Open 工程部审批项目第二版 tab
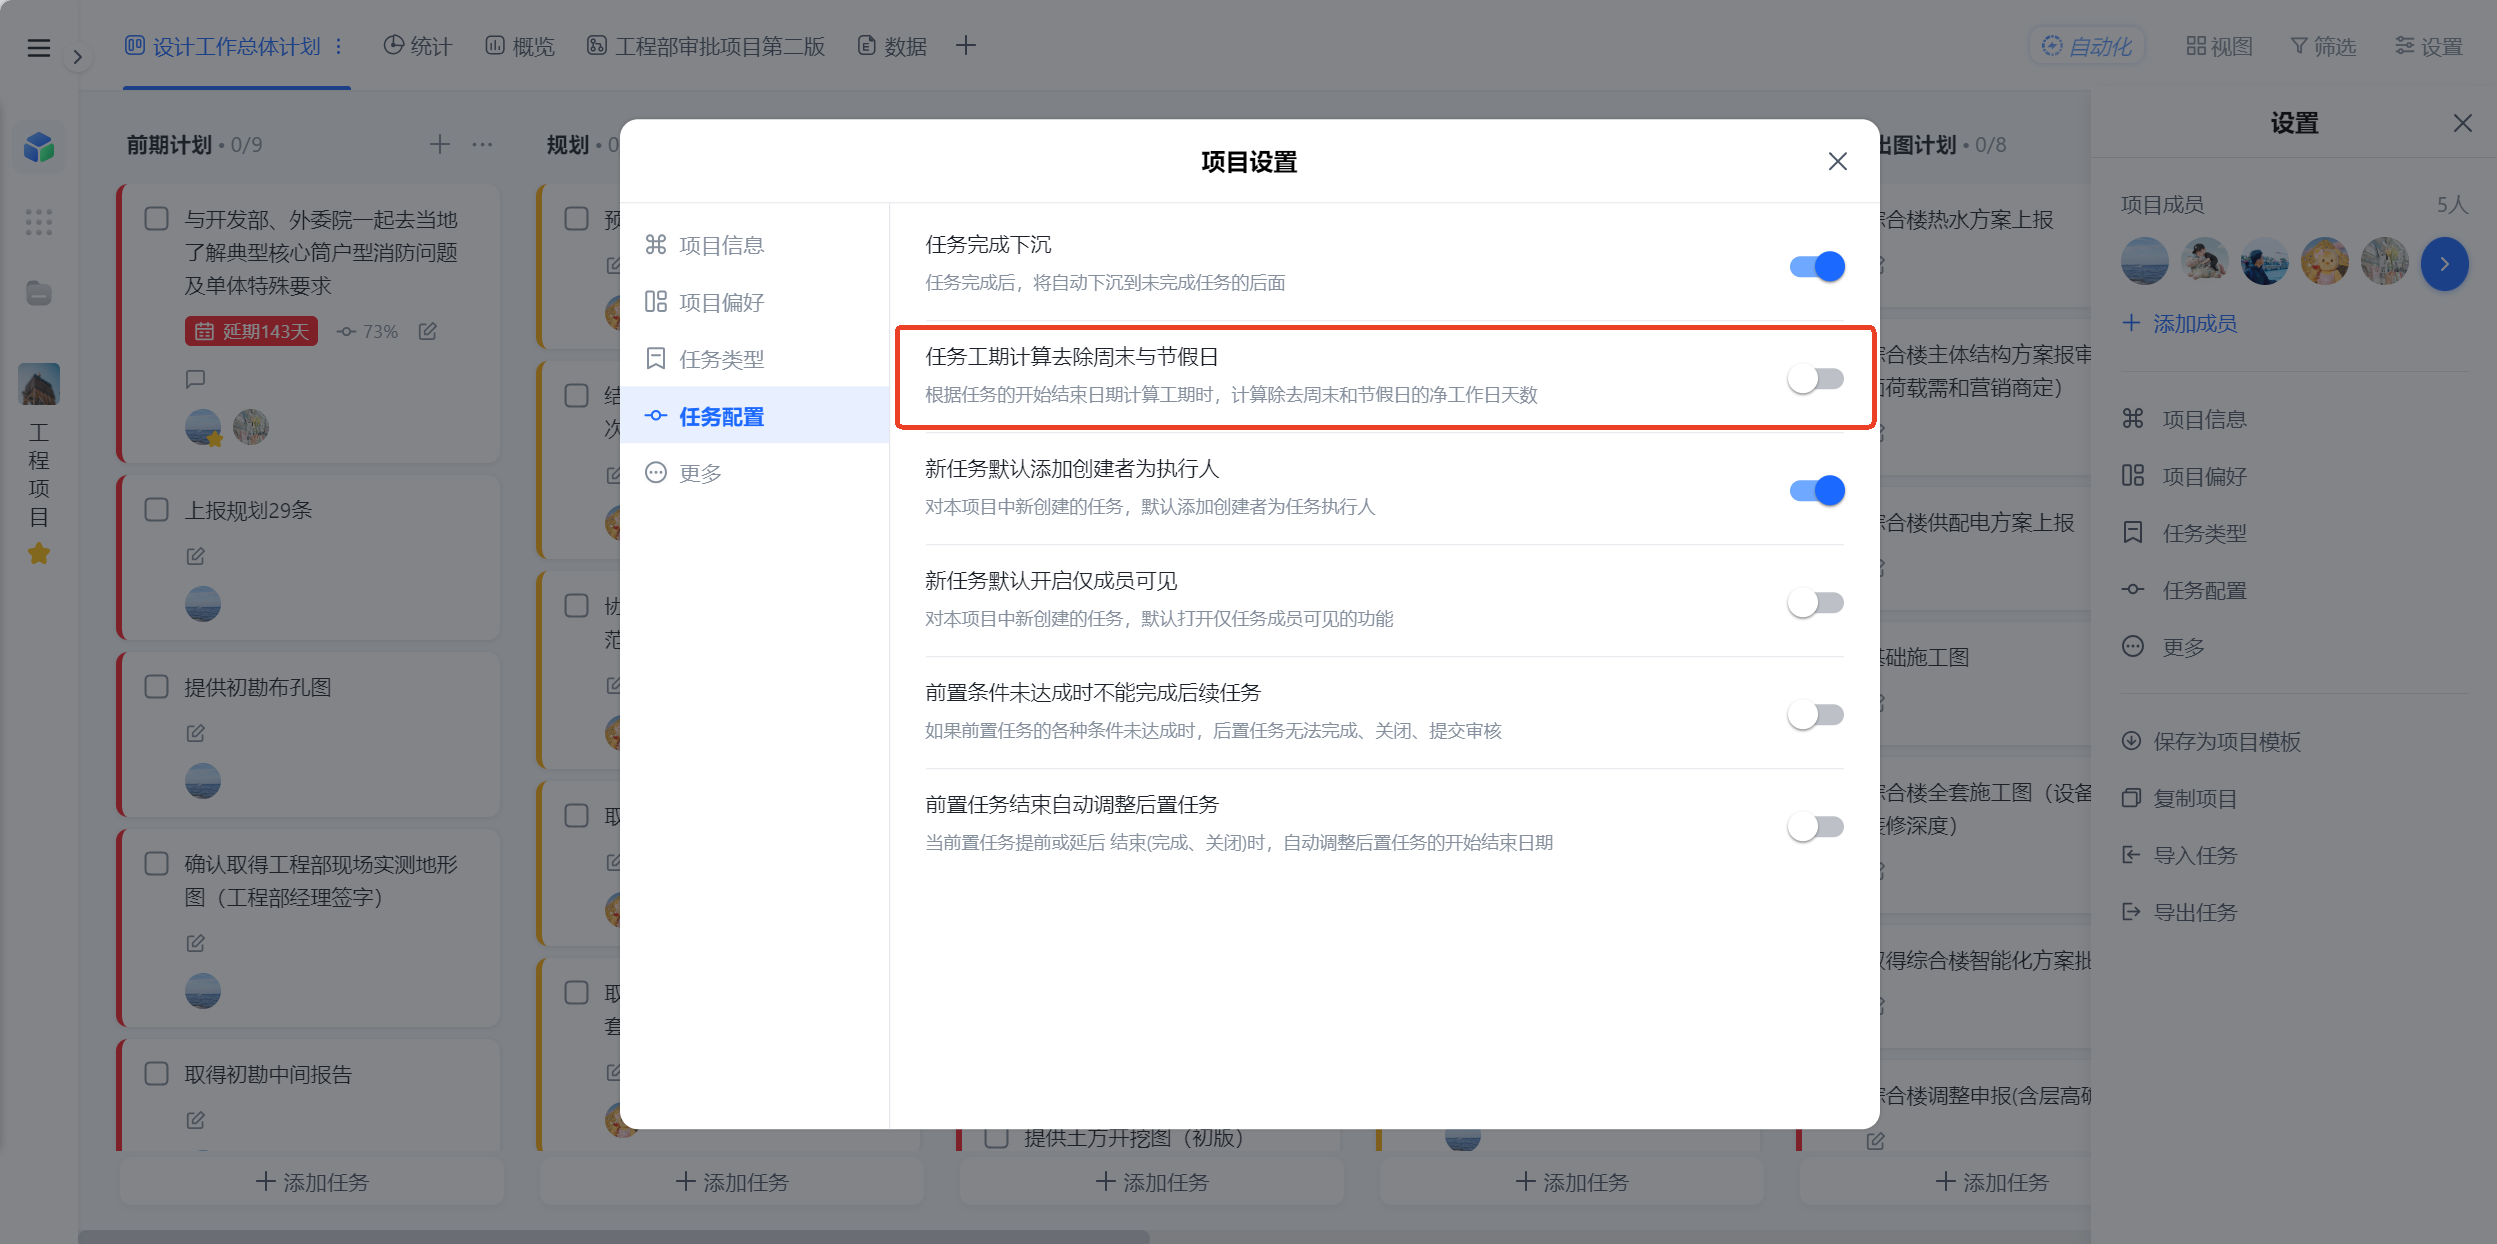The width and height of the screenshot is (2497, 1244). 706,46
